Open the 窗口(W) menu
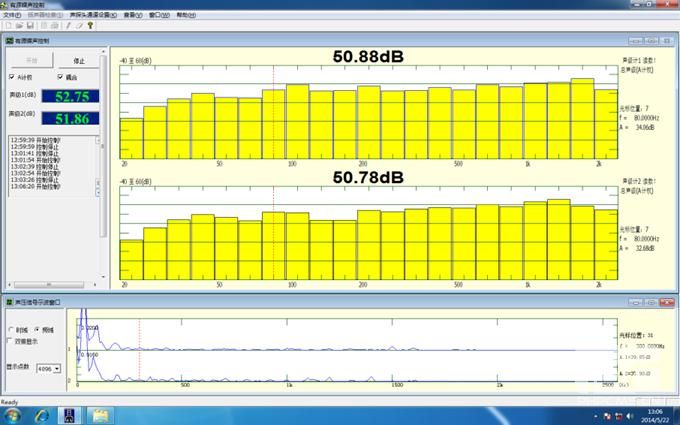 [x=159, y=15]
